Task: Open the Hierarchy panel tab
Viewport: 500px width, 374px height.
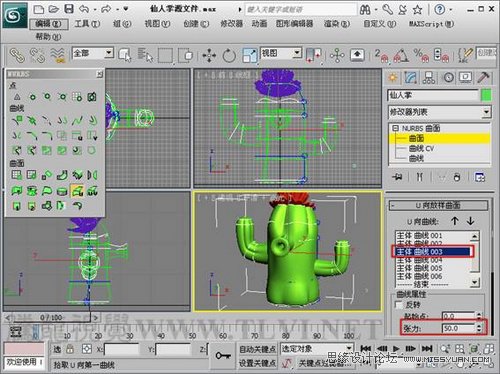Action: (429, 78)
